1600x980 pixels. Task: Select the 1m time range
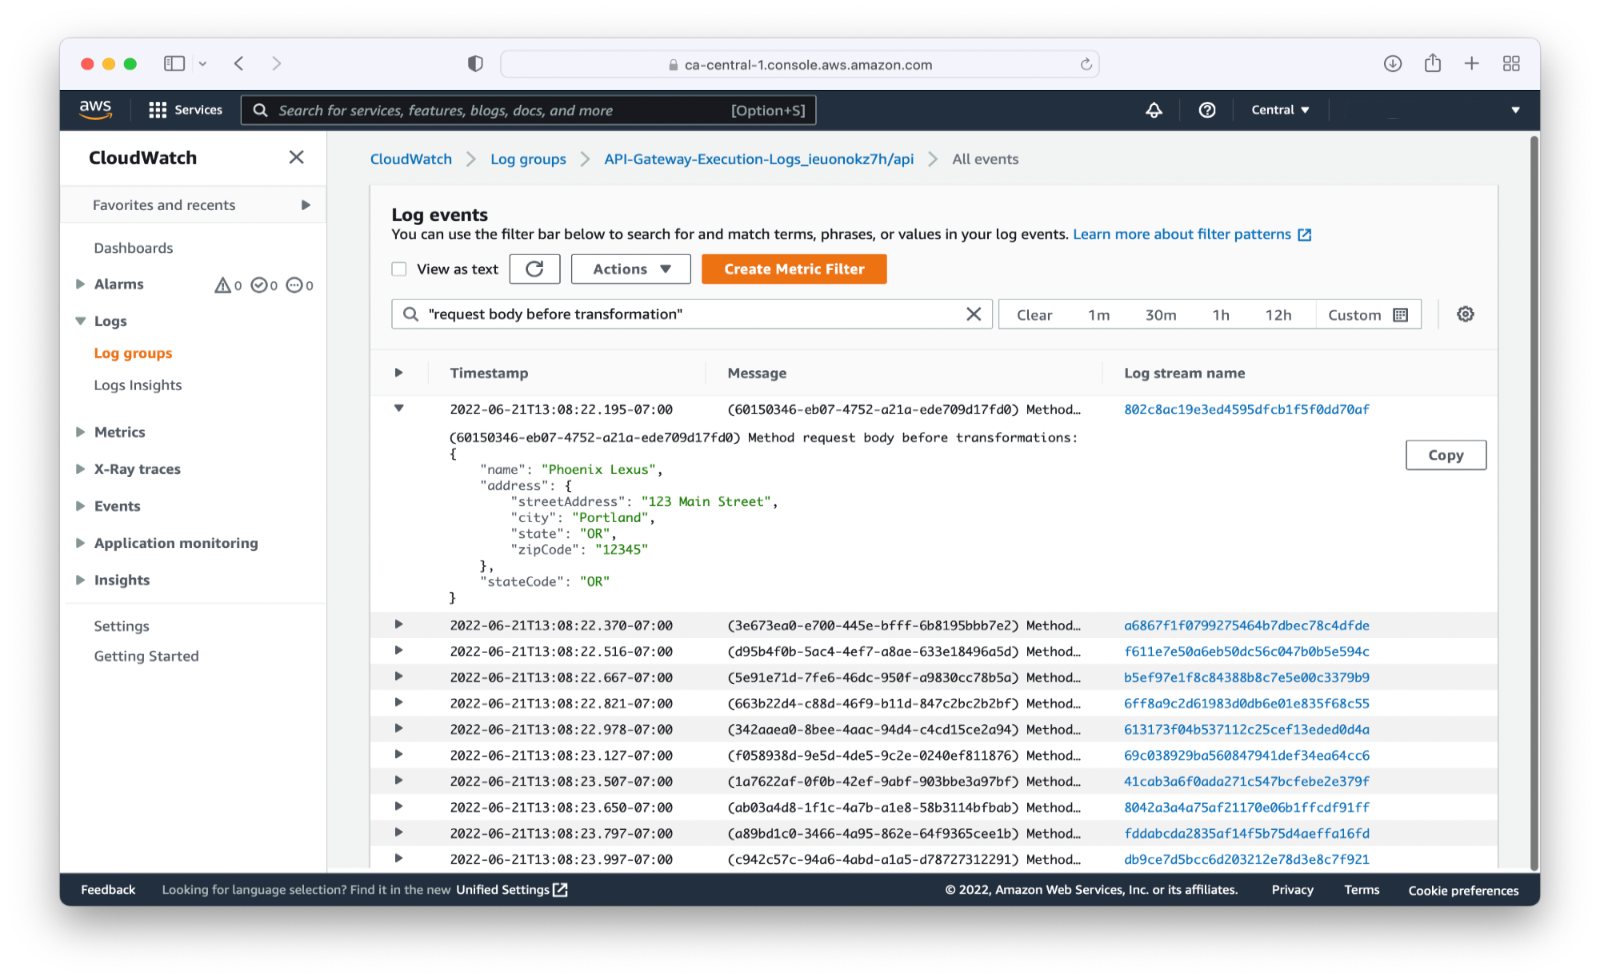(1099, 315)
